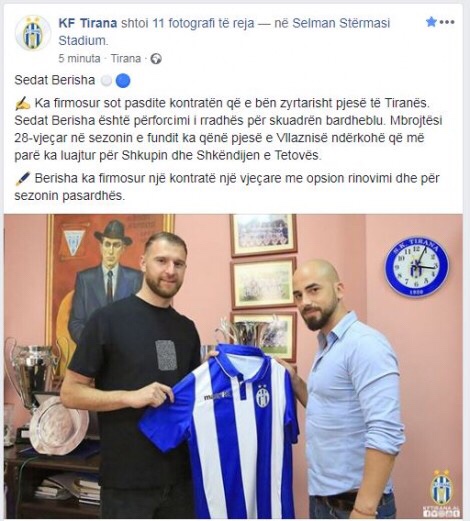Screen dimensions: 470x521
Task: Click the S.K. Tirana wall clock in the photo
Action: coord(417,266)
